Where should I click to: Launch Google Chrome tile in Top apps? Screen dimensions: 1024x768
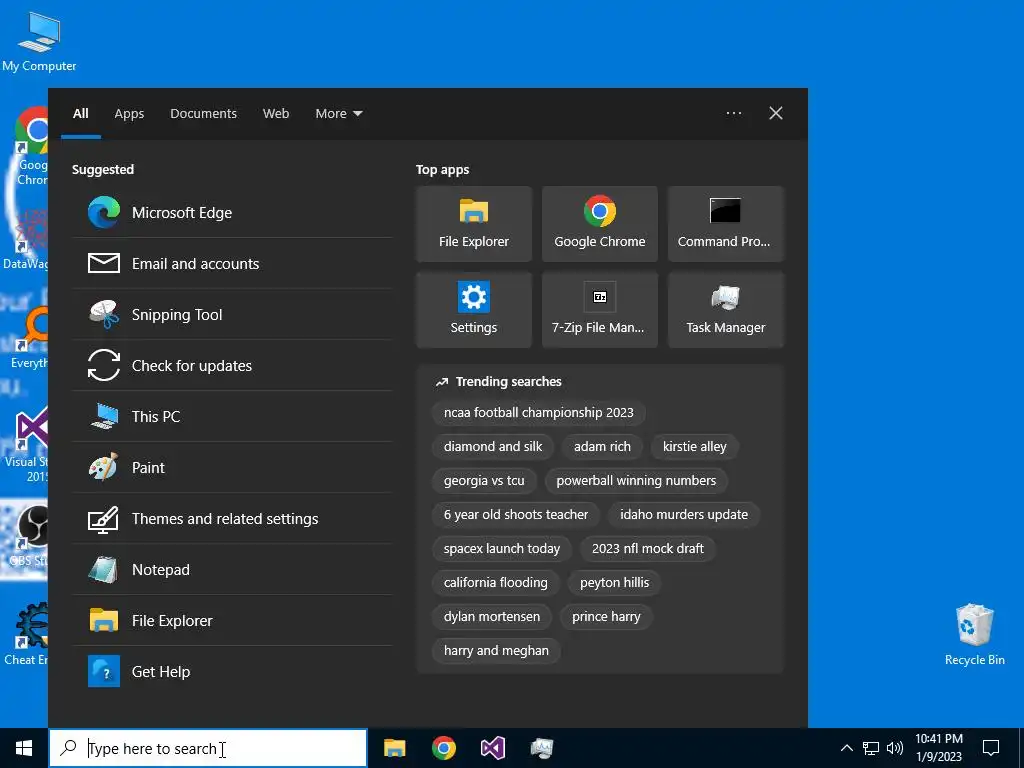pos(600,224)
